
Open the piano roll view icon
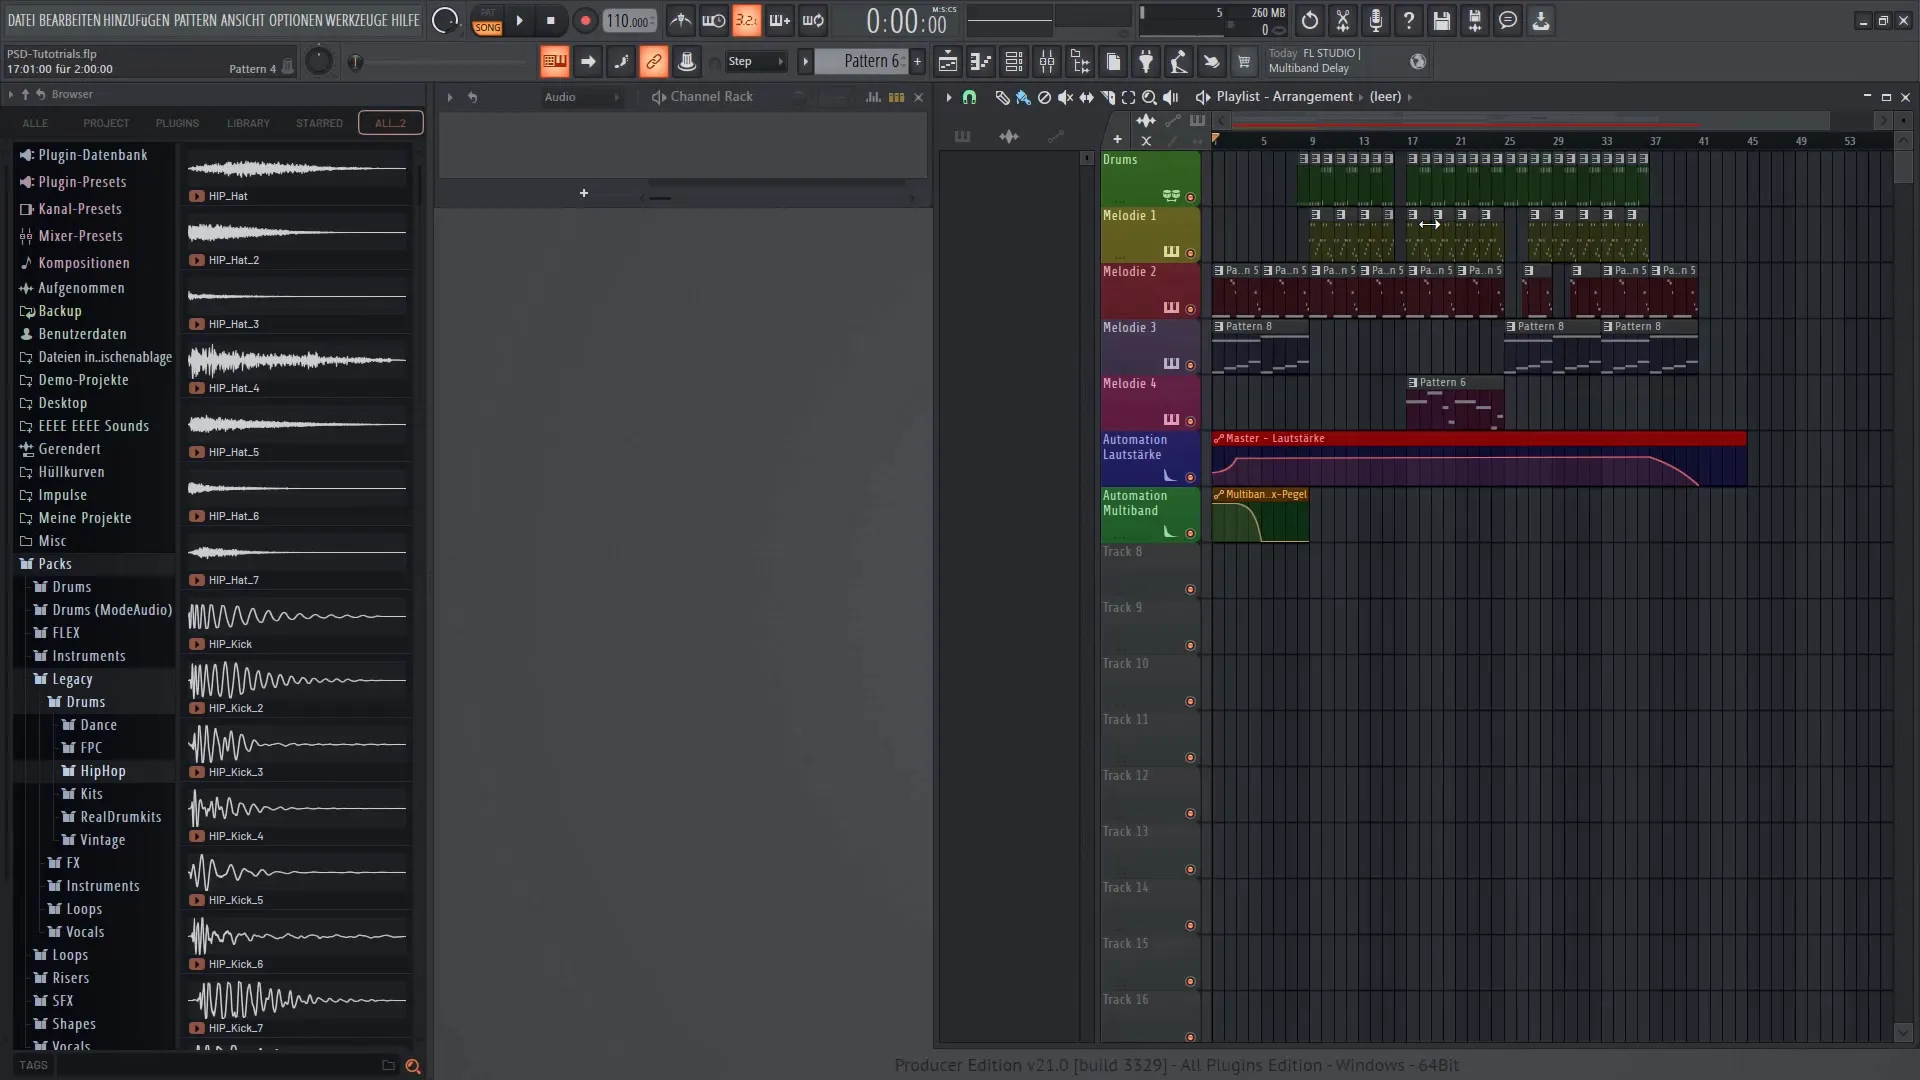coord(981,62)
